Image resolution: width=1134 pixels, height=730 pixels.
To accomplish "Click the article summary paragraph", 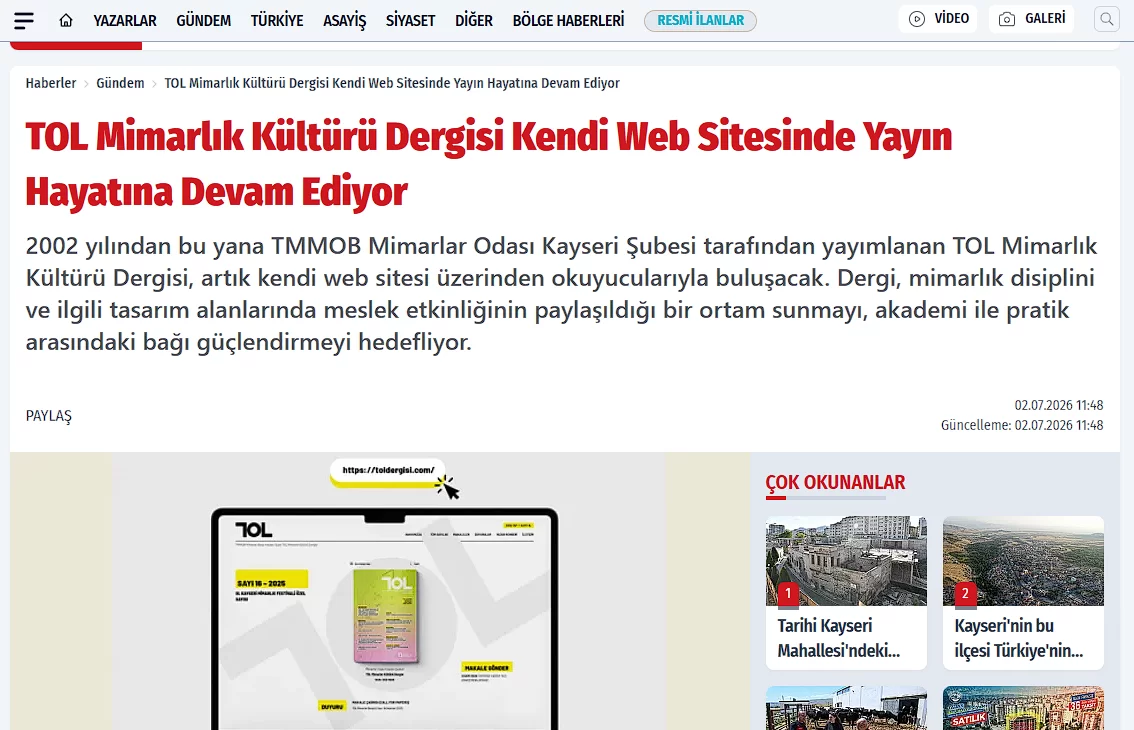I will (561, 294).
